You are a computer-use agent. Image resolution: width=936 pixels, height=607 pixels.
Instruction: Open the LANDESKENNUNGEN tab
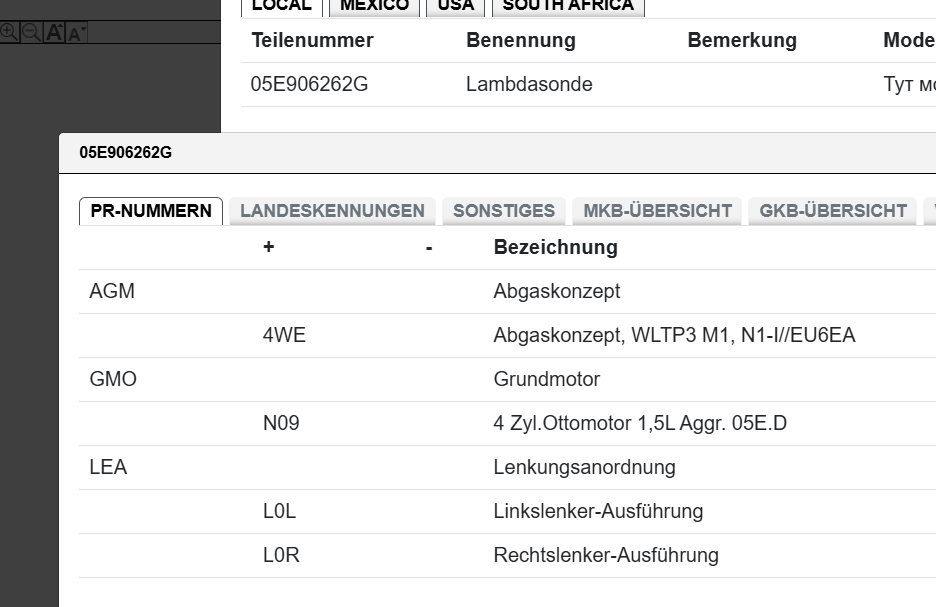332,211
